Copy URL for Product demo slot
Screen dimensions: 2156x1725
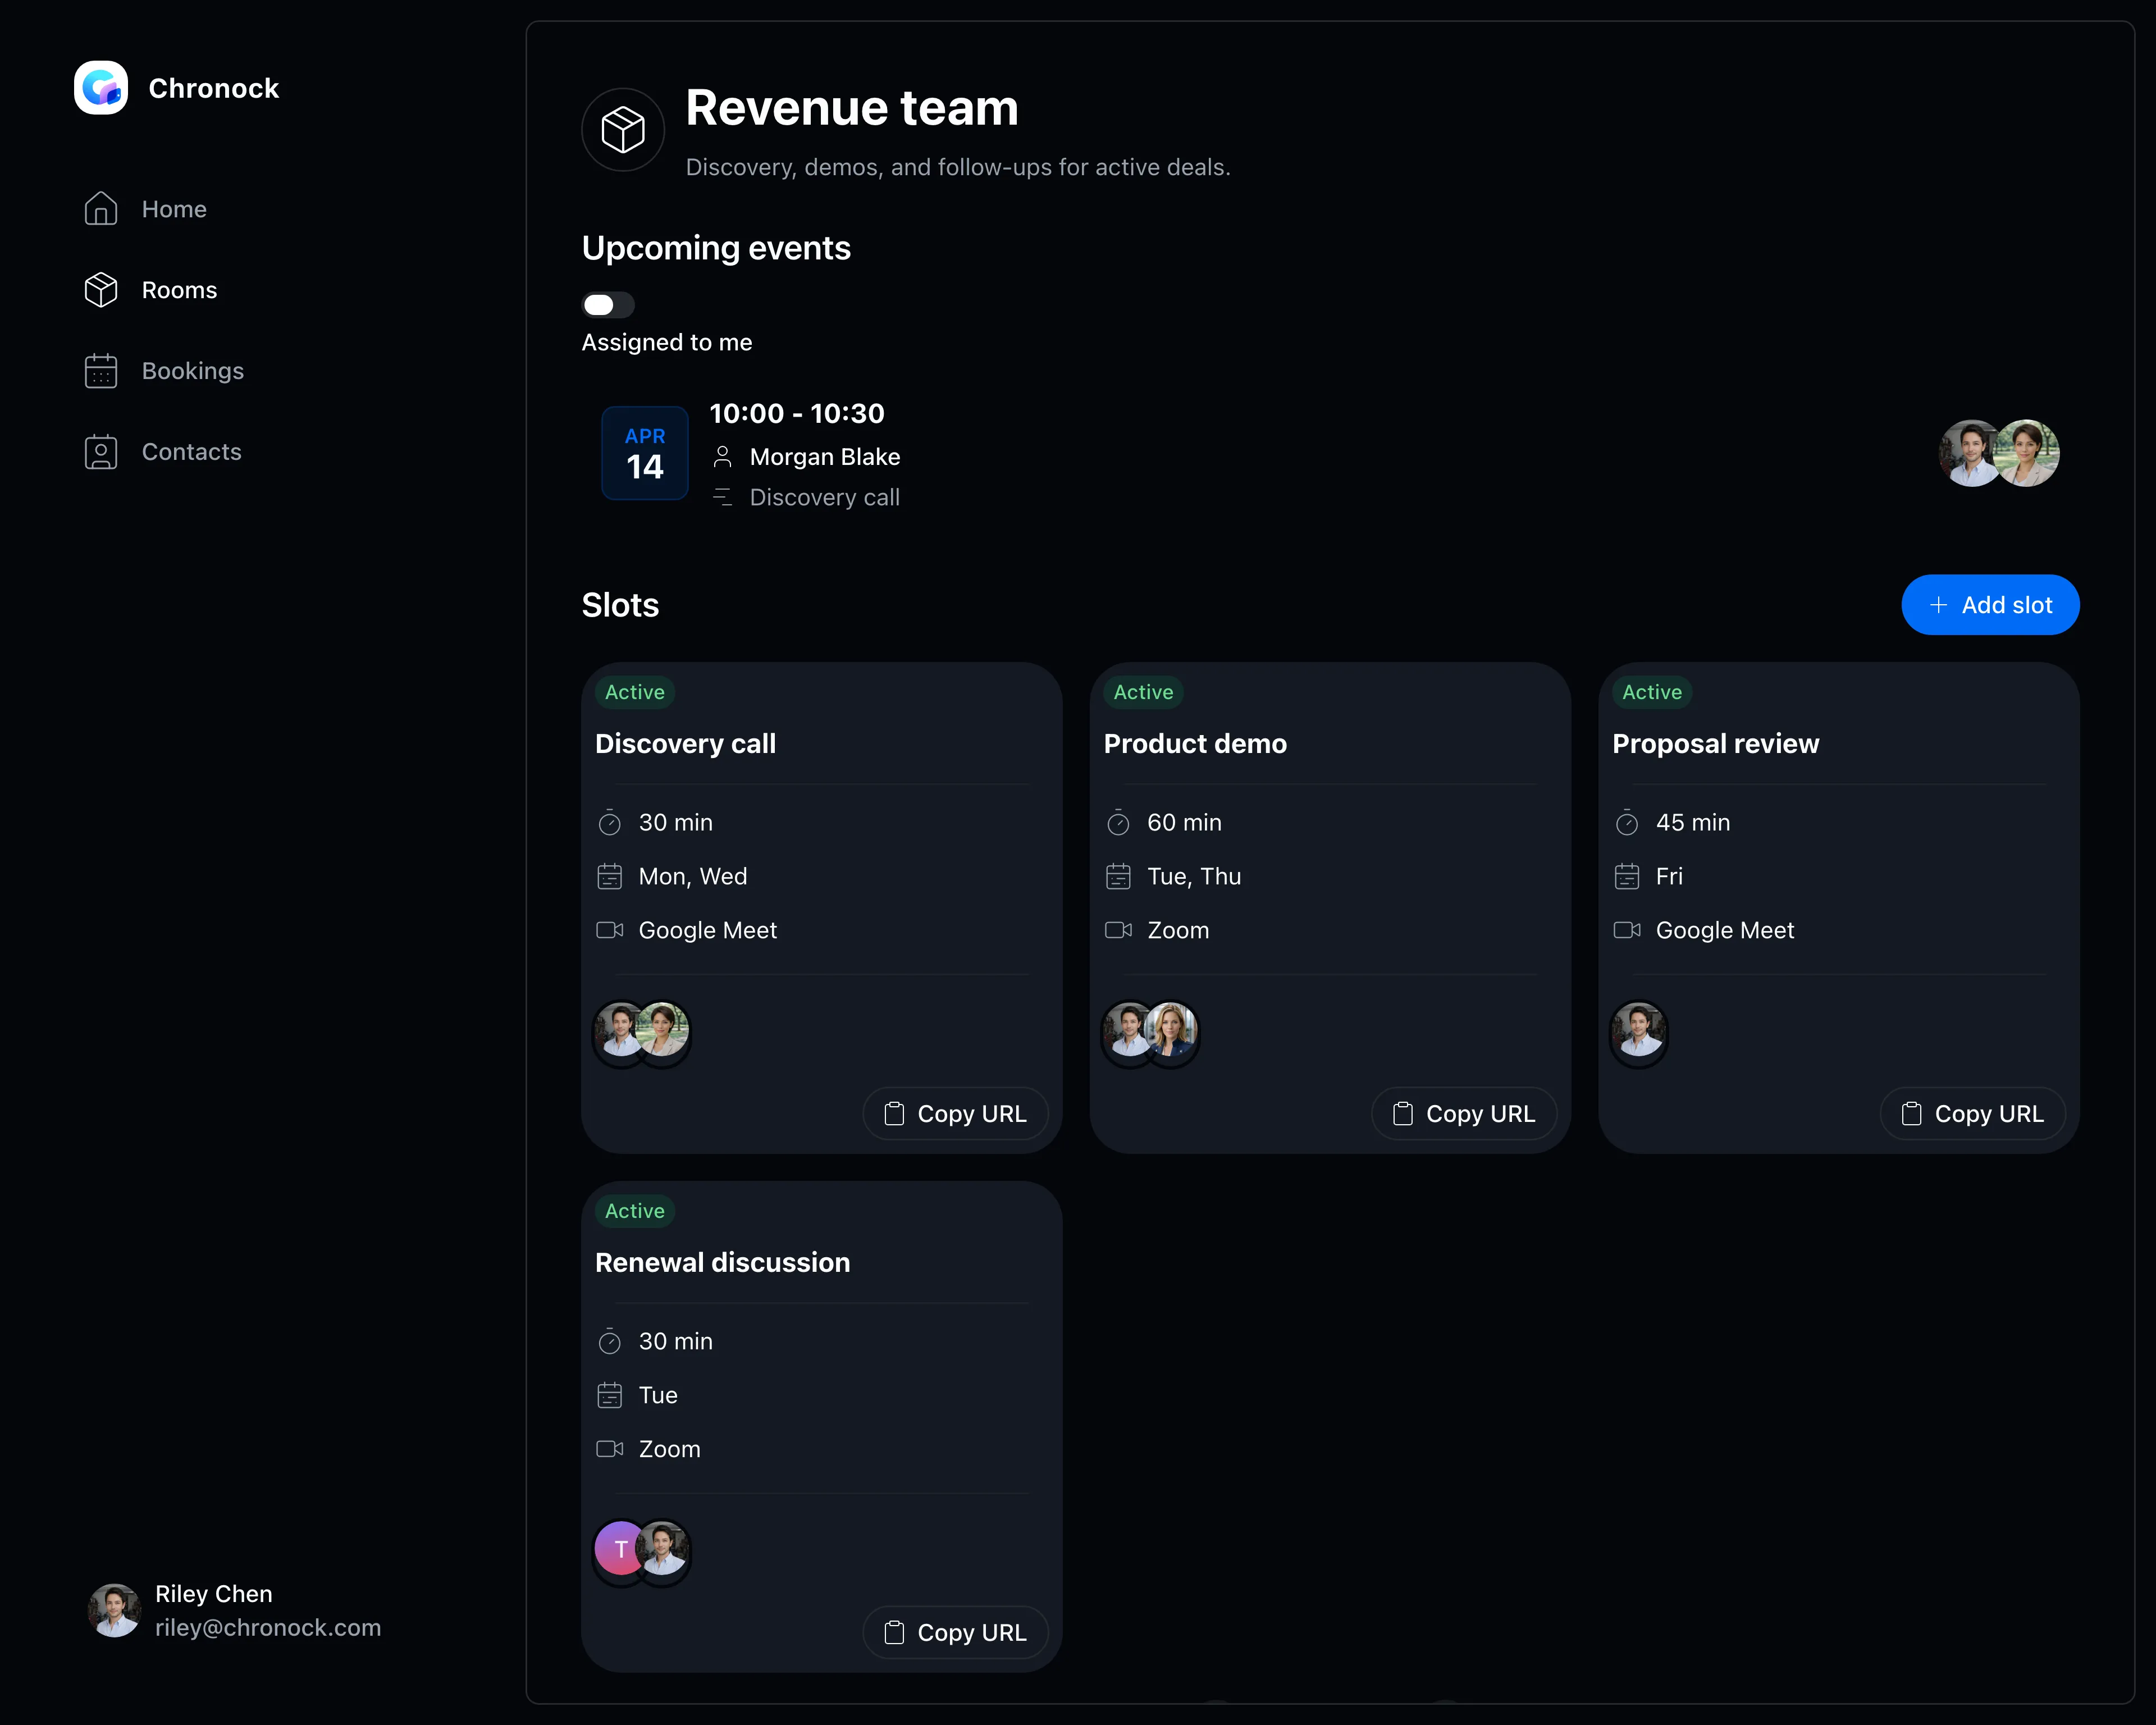1464,1114
